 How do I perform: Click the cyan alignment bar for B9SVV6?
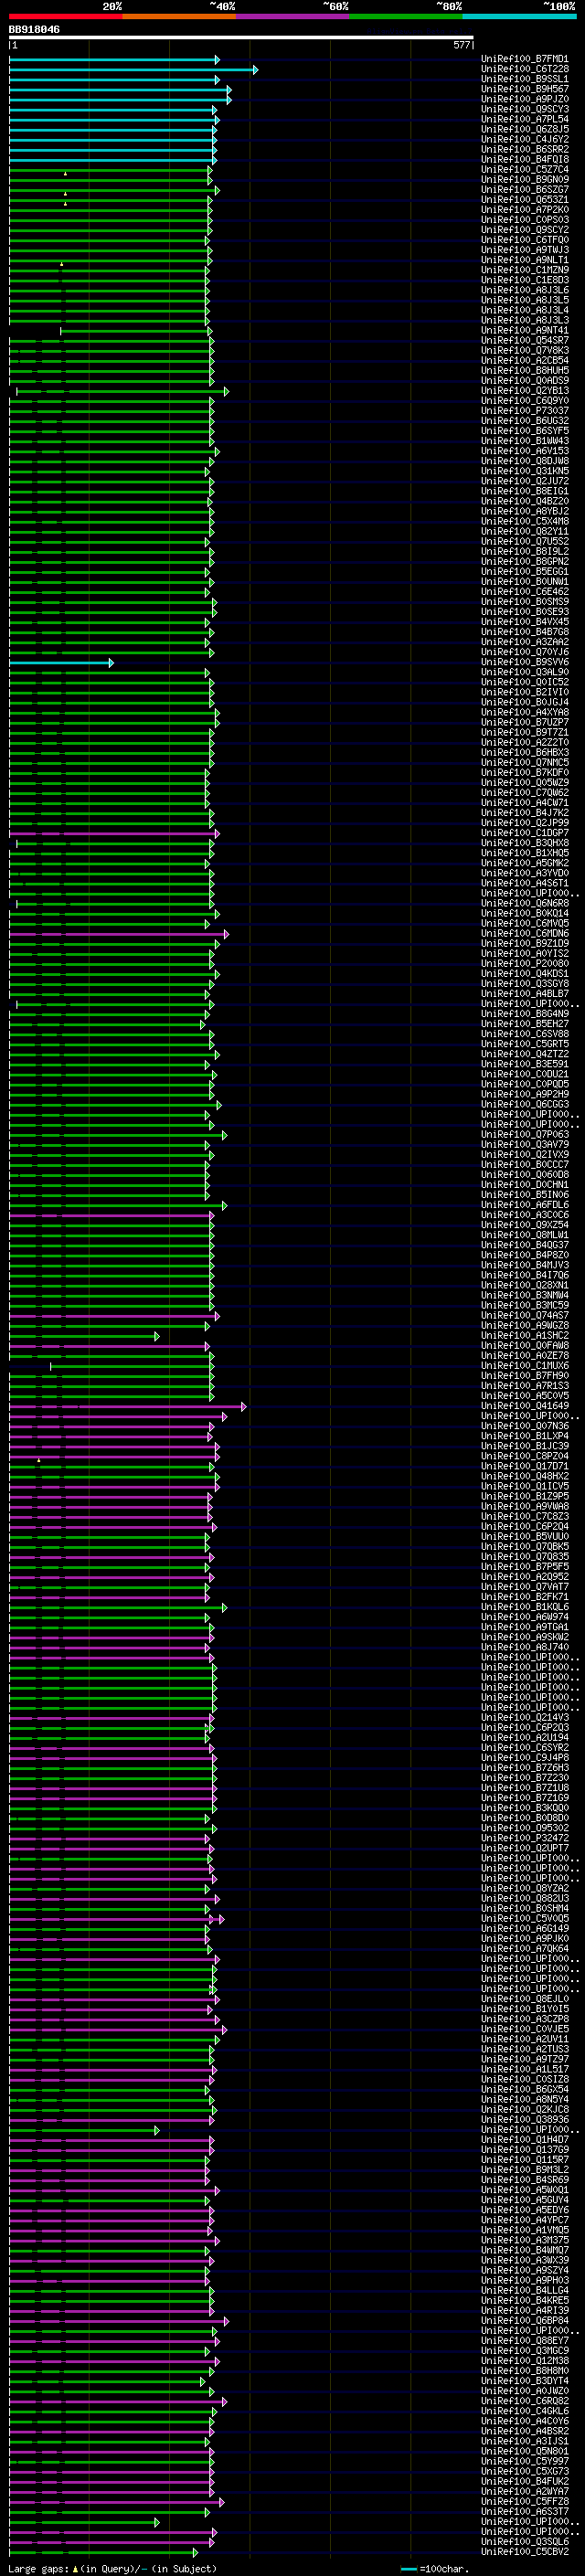(61, 662)
